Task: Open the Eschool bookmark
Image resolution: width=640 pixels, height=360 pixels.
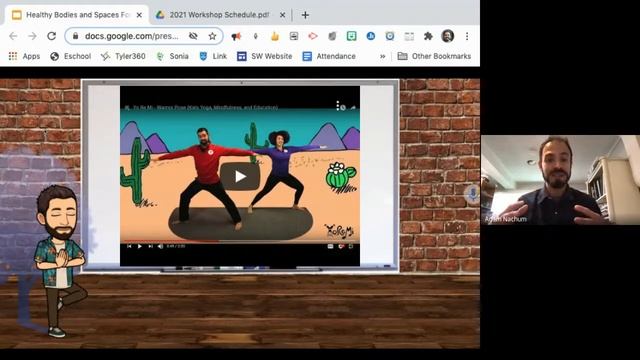Action: point(70,56)
